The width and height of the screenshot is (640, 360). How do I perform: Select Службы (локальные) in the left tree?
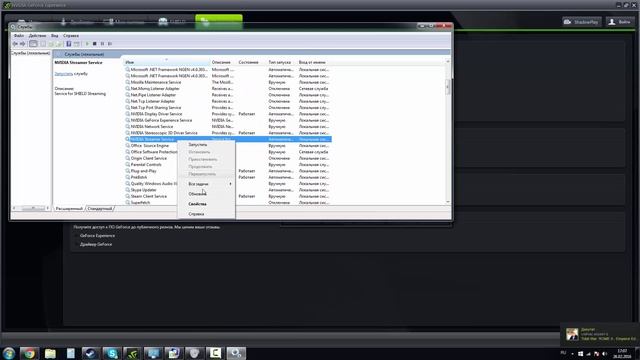31,53
